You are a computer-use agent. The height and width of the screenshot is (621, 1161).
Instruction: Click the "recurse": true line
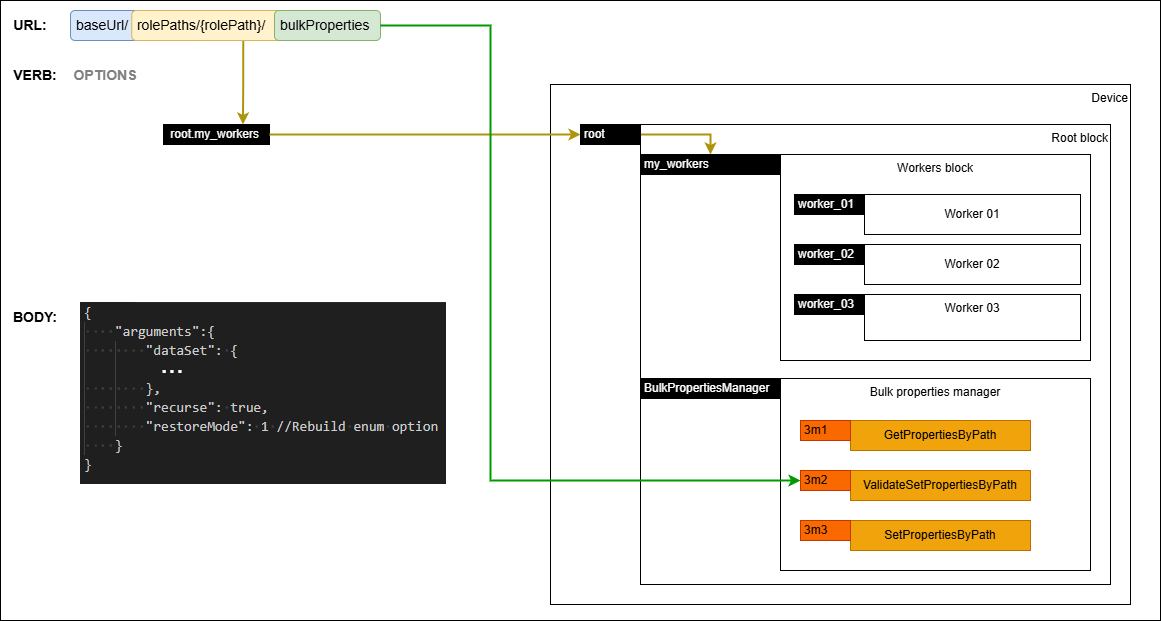(x=206, y=407)
